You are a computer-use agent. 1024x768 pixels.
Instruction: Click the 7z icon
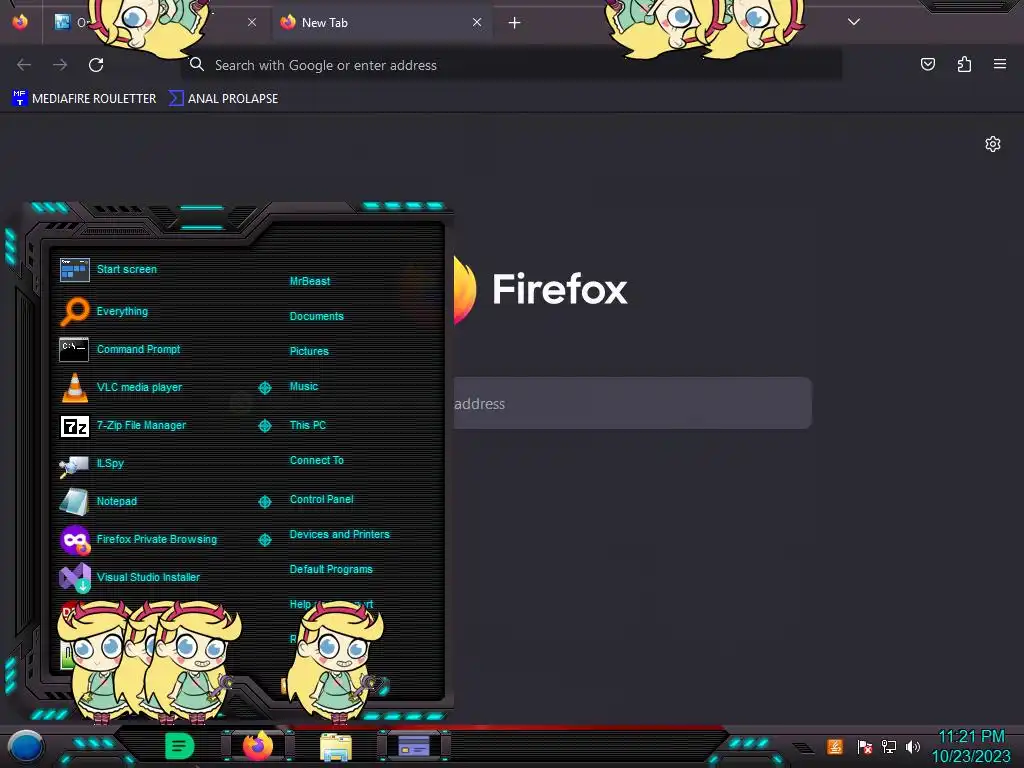coord(74,426)
